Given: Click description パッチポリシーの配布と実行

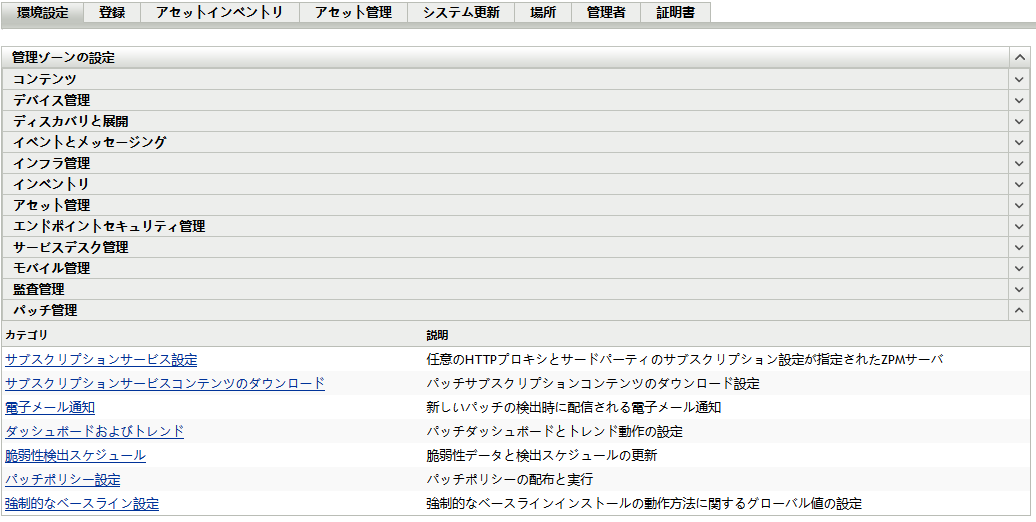Looking at the screenshot, I should click(x=509, y=480).
